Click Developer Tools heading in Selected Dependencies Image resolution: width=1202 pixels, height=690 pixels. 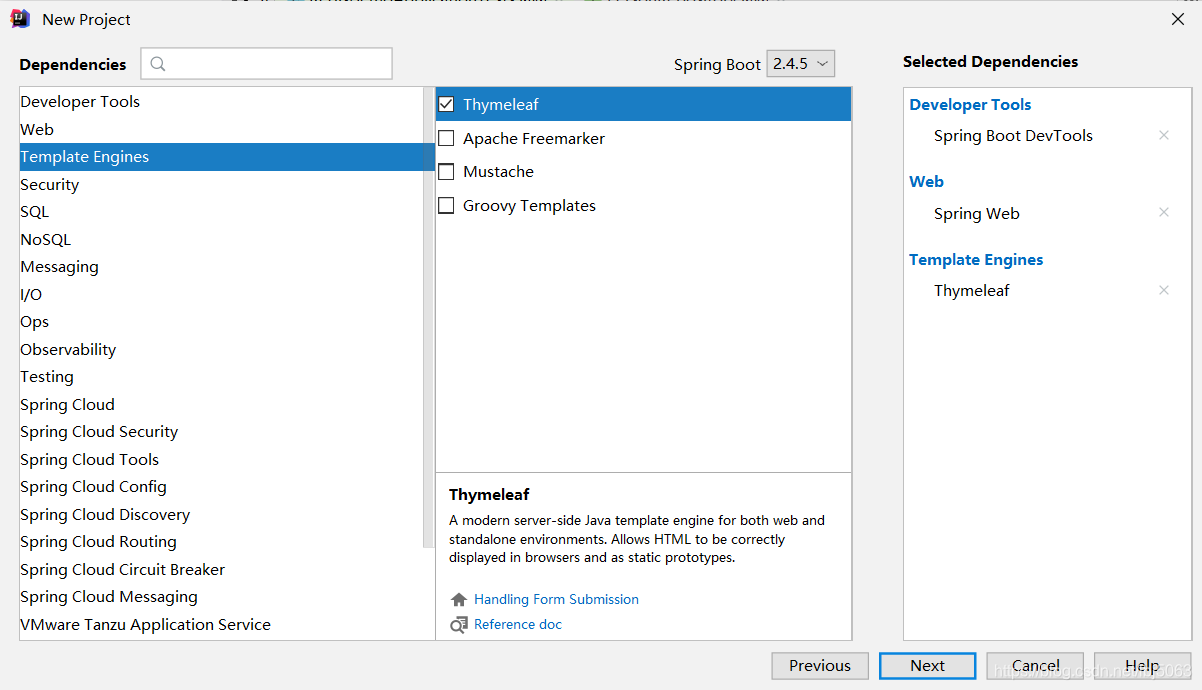[970, 104]
